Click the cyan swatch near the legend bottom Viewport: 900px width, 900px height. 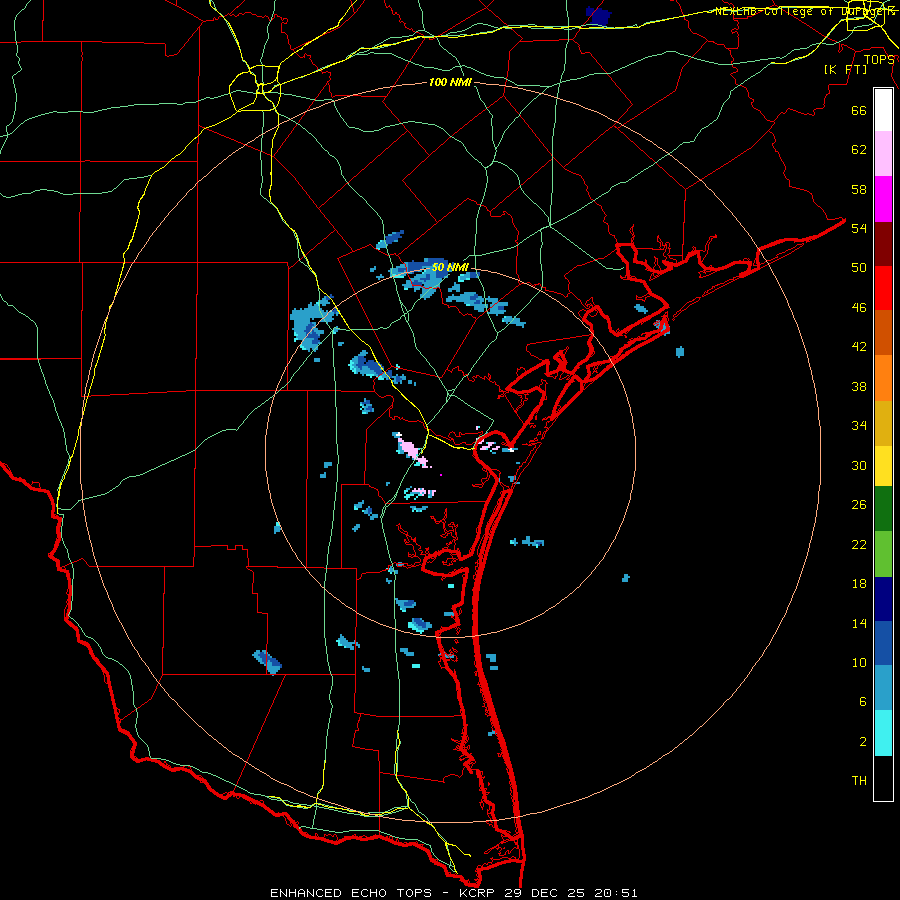pos(883,733)
